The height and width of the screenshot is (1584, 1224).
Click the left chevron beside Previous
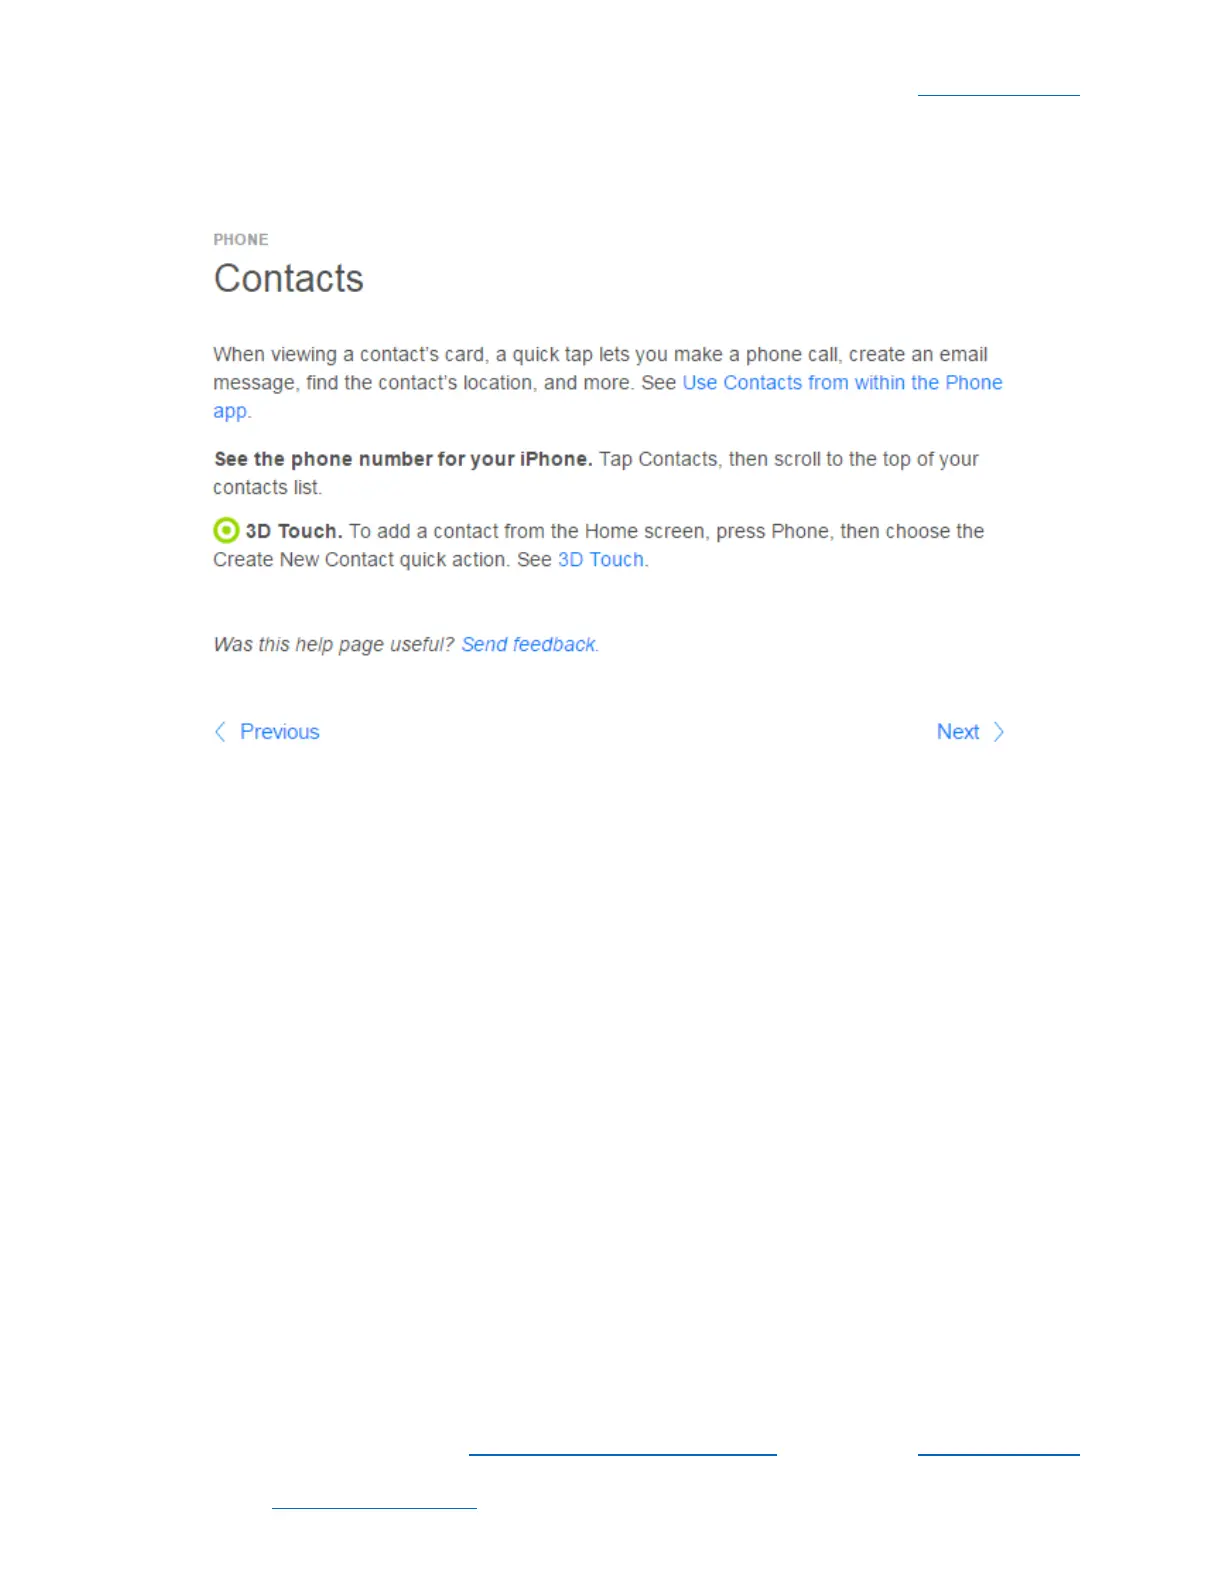[220, 732]
